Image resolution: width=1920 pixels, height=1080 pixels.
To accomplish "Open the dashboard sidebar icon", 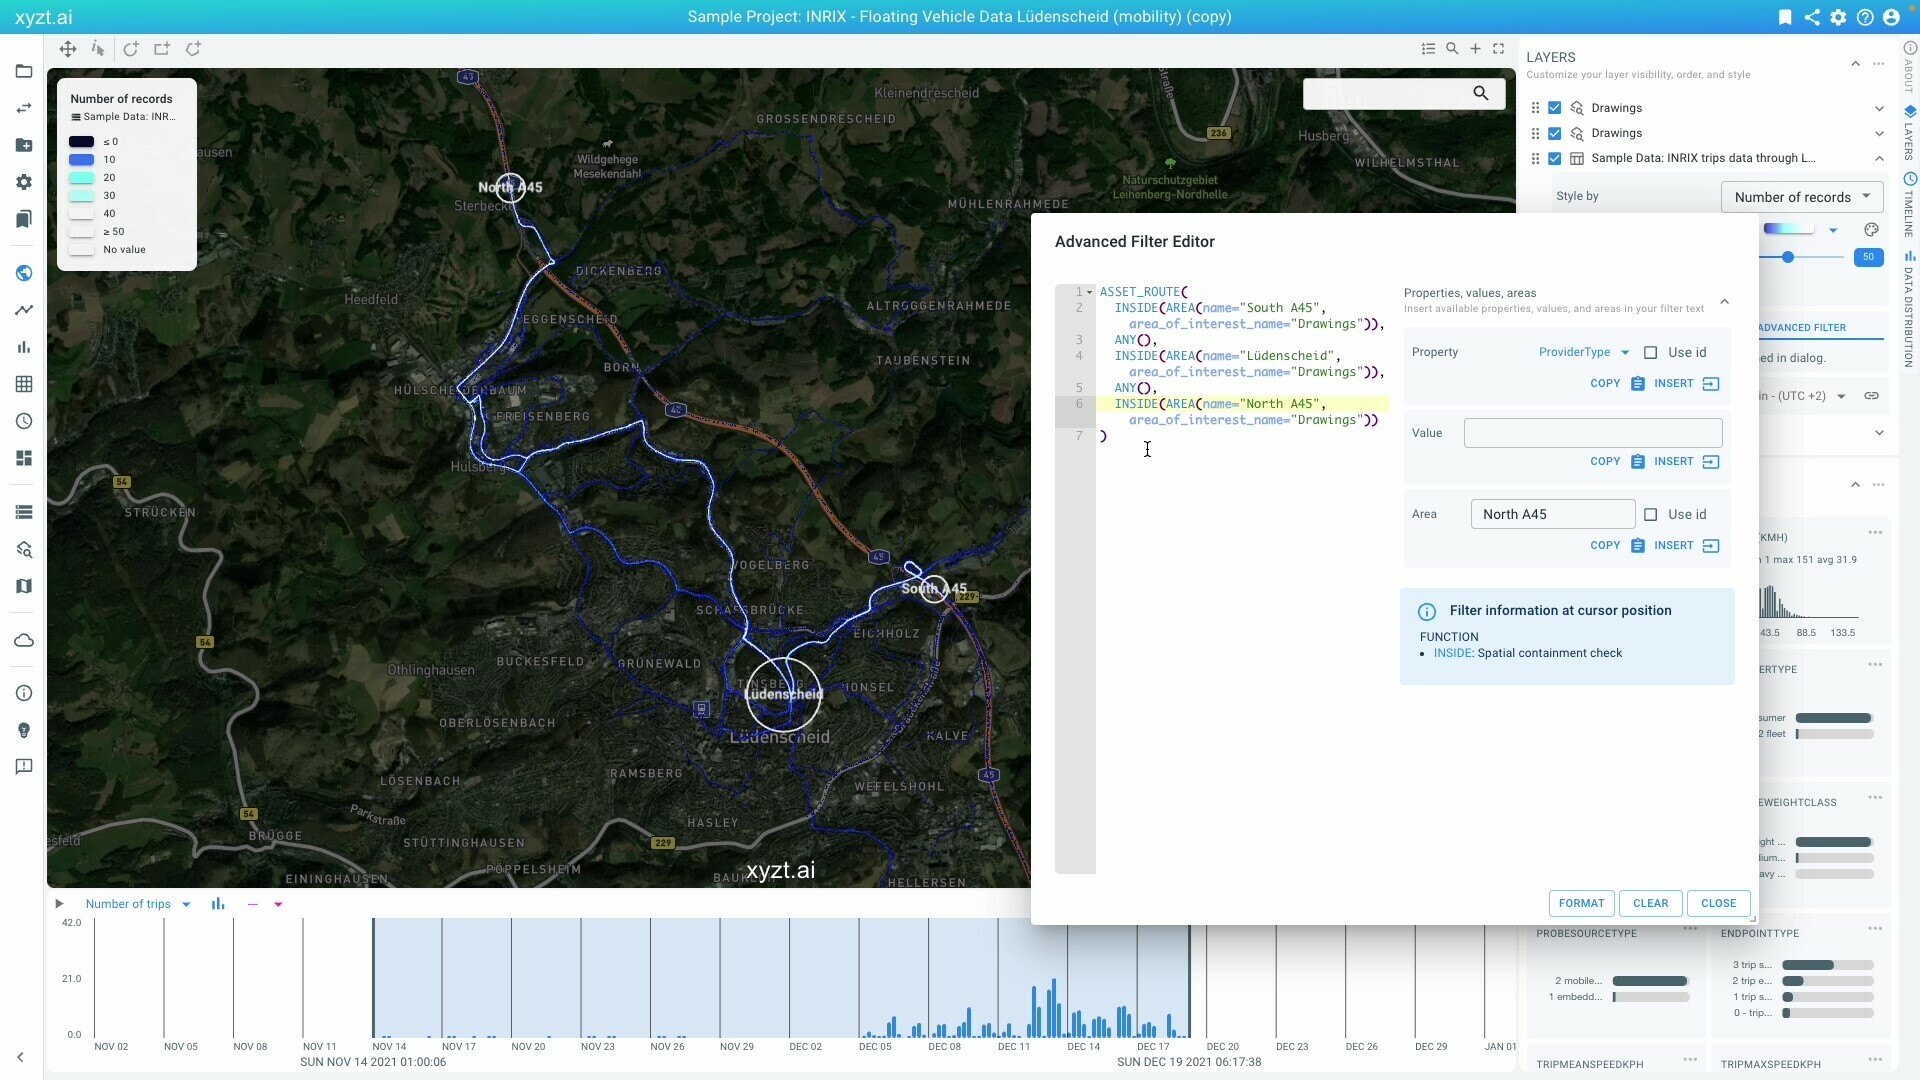I will tap(24, 458).
